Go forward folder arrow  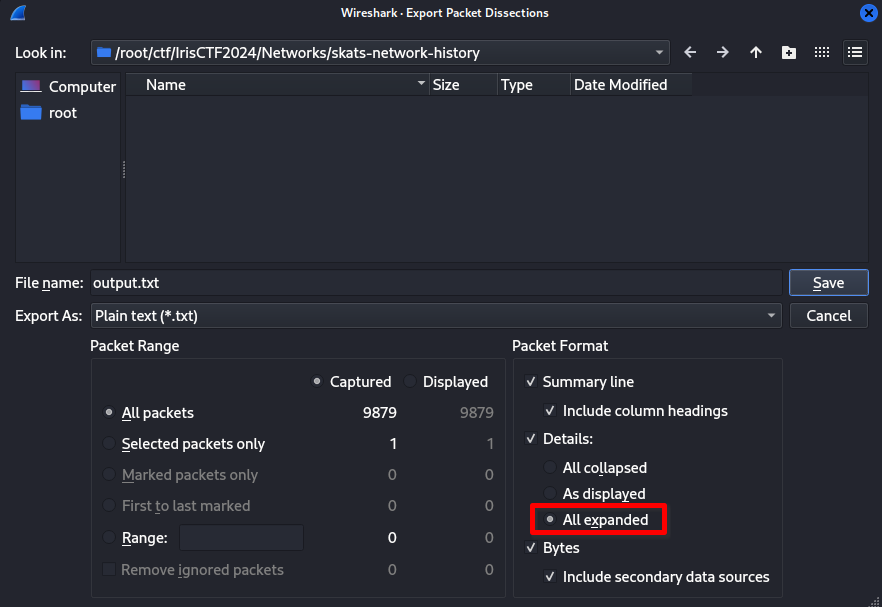pos(723,52)
